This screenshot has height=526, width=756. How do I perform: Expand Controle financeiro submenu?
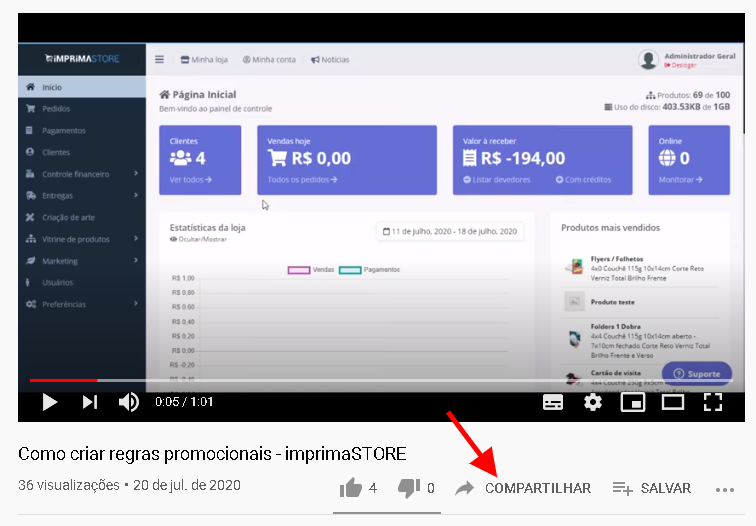point(82,174)
